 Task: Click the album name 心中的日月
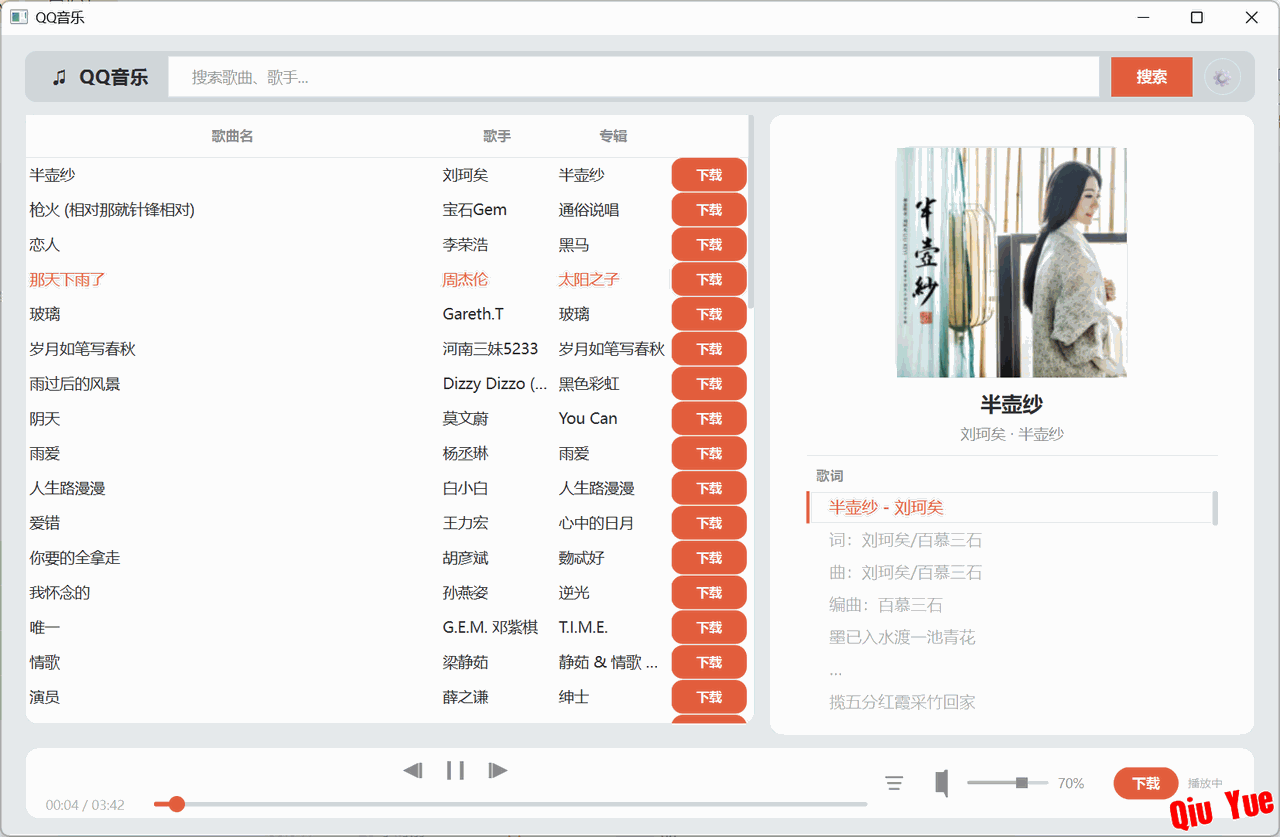click(597, 523)
